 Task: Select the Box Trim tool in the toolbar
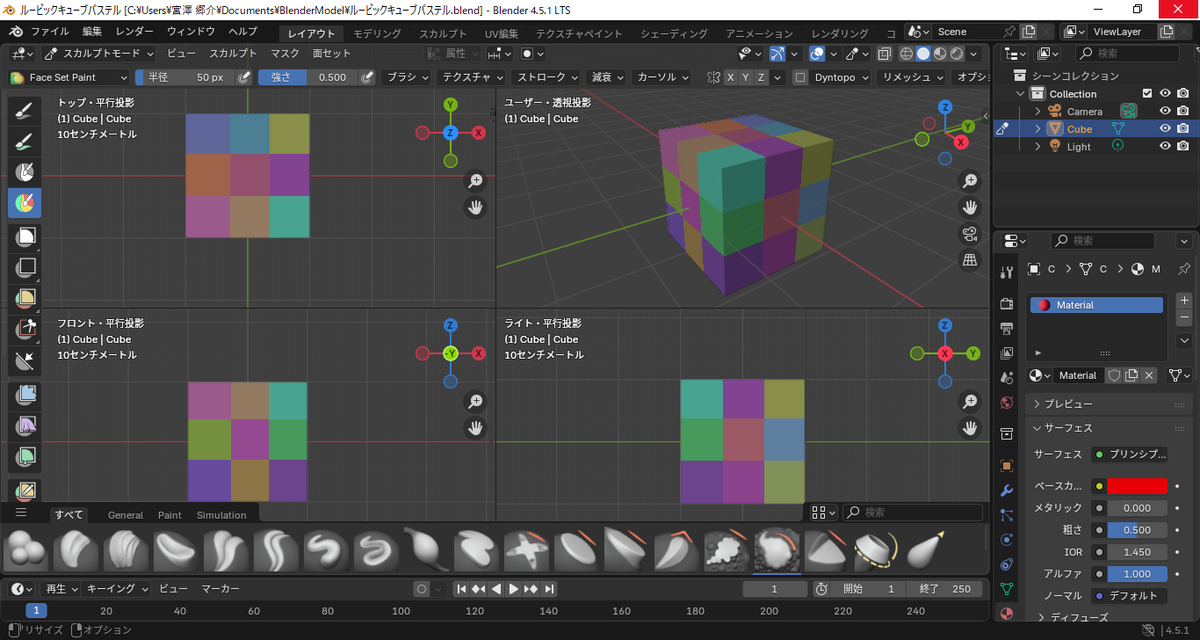(x=24, y=329)
